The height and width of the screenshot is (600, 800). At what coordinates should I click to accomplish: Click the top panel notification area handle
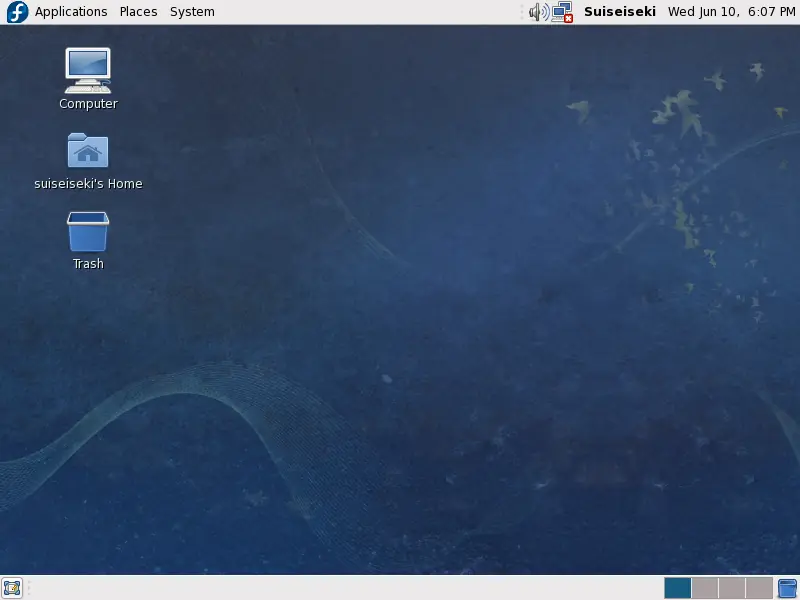(522, 12)
